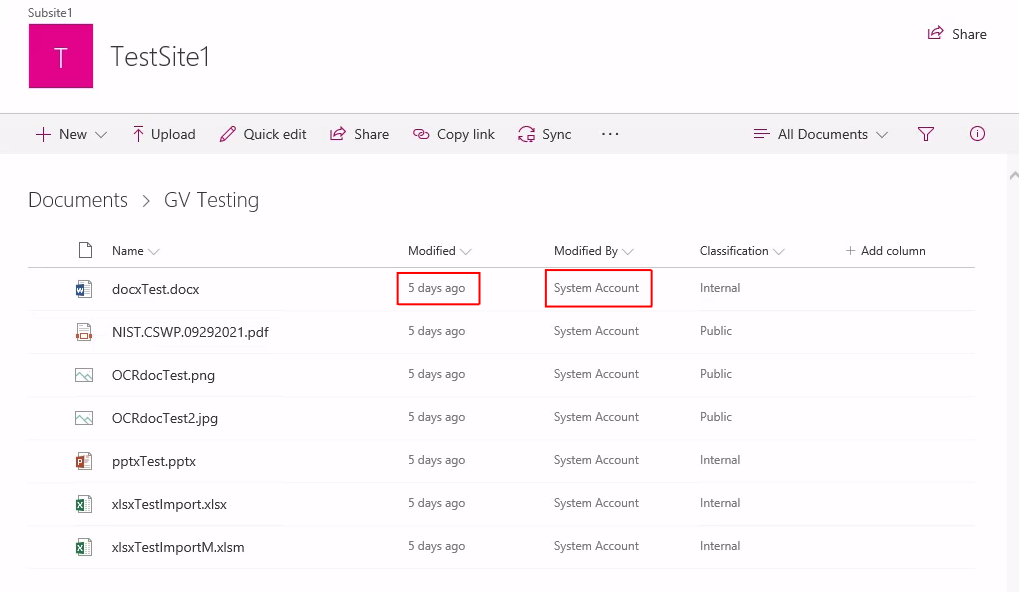Viewport: 1019px width, 592px height.
Task: Click Add column in the header
Action: tap(885, 250)
